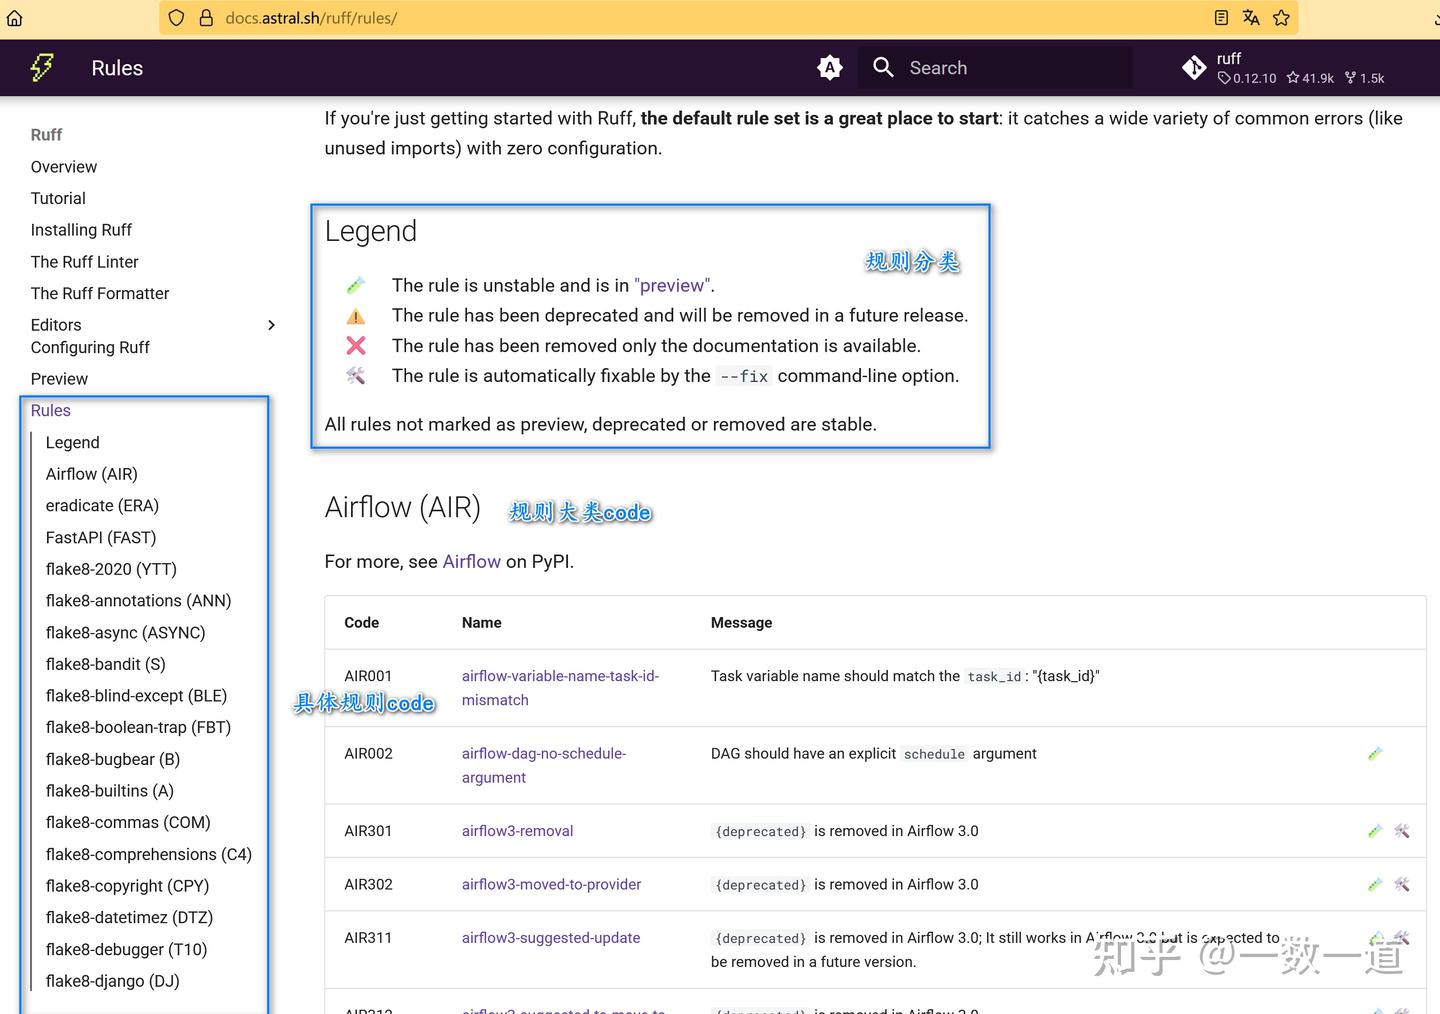Jump to Legend section in sidebar
1440x1014 pixels.
click(x=73, y=442)
